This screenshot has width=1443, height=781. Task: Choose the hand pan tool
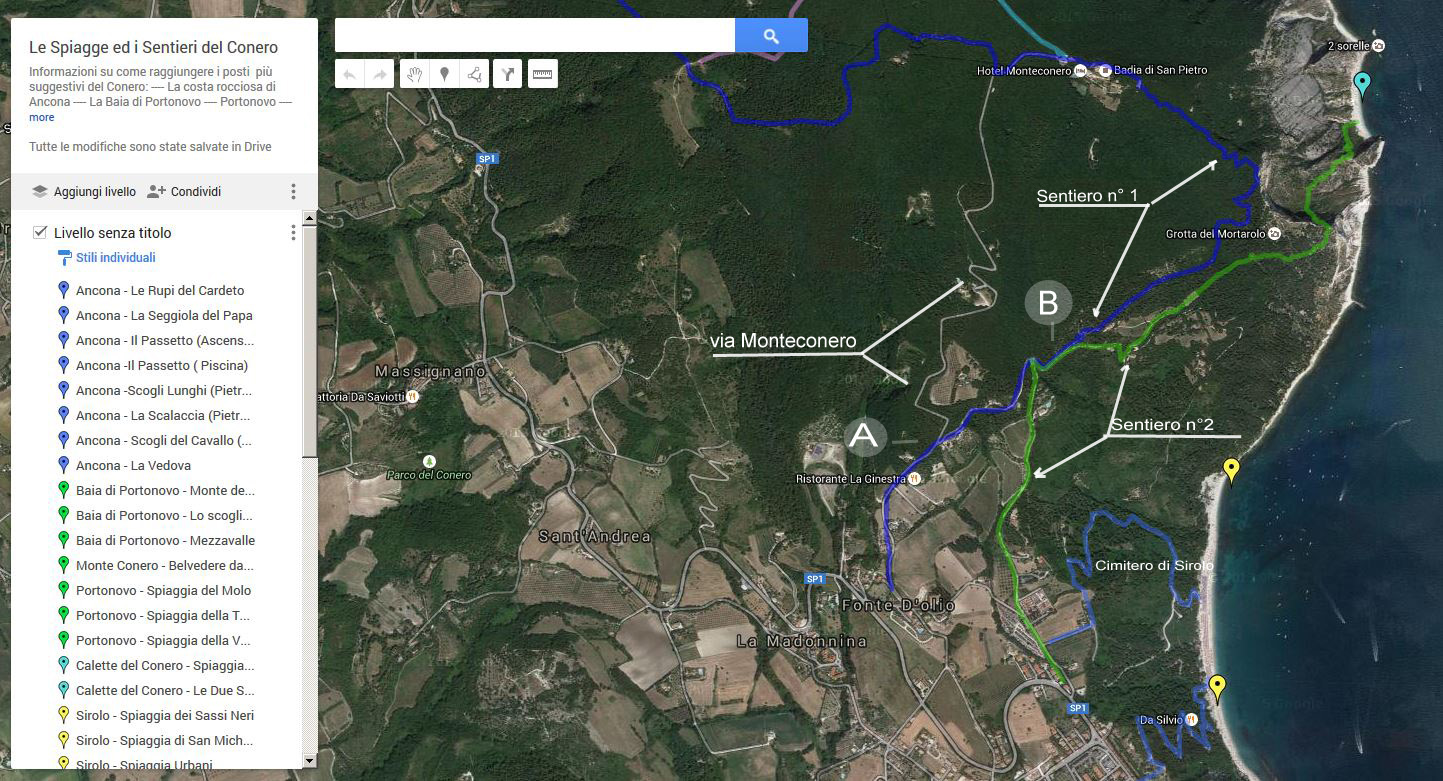[x=414, y=74]
